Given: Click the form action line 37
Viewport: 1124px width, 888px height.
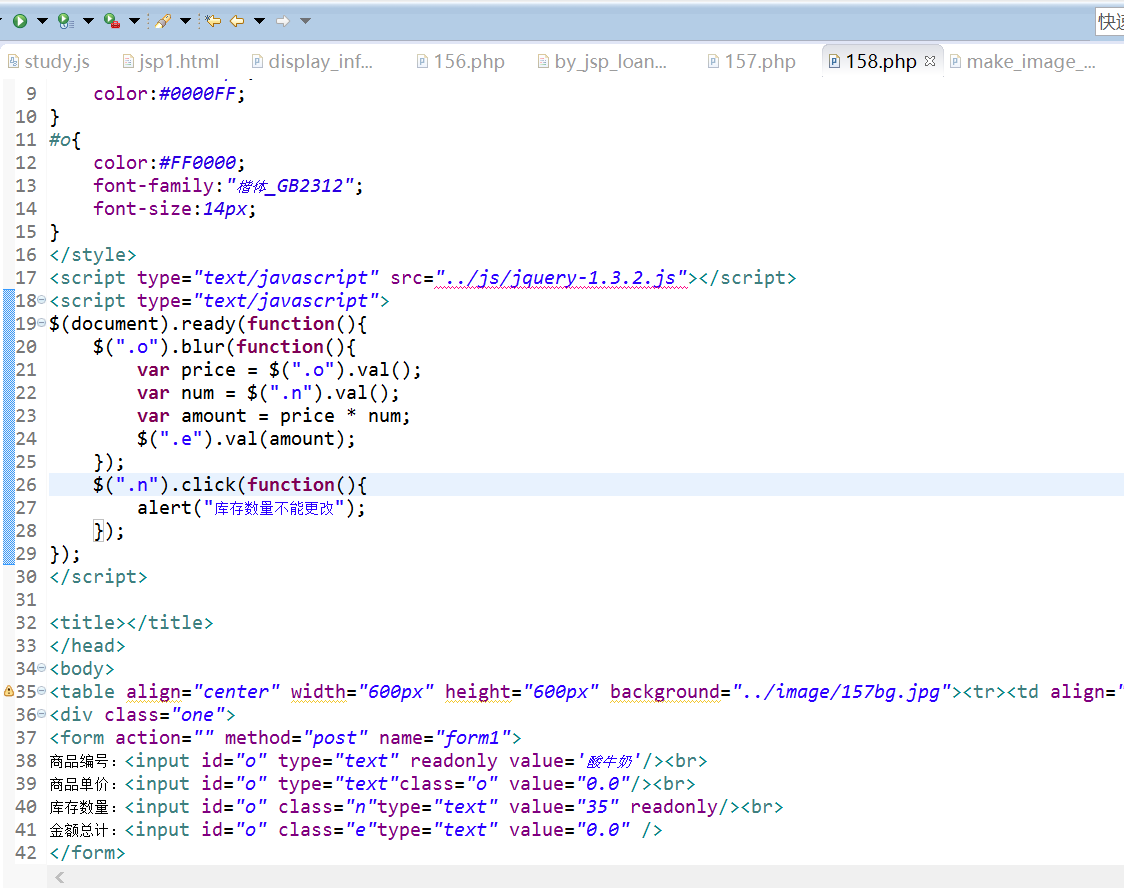Looking at the screenshot, I should click(285, 737).
